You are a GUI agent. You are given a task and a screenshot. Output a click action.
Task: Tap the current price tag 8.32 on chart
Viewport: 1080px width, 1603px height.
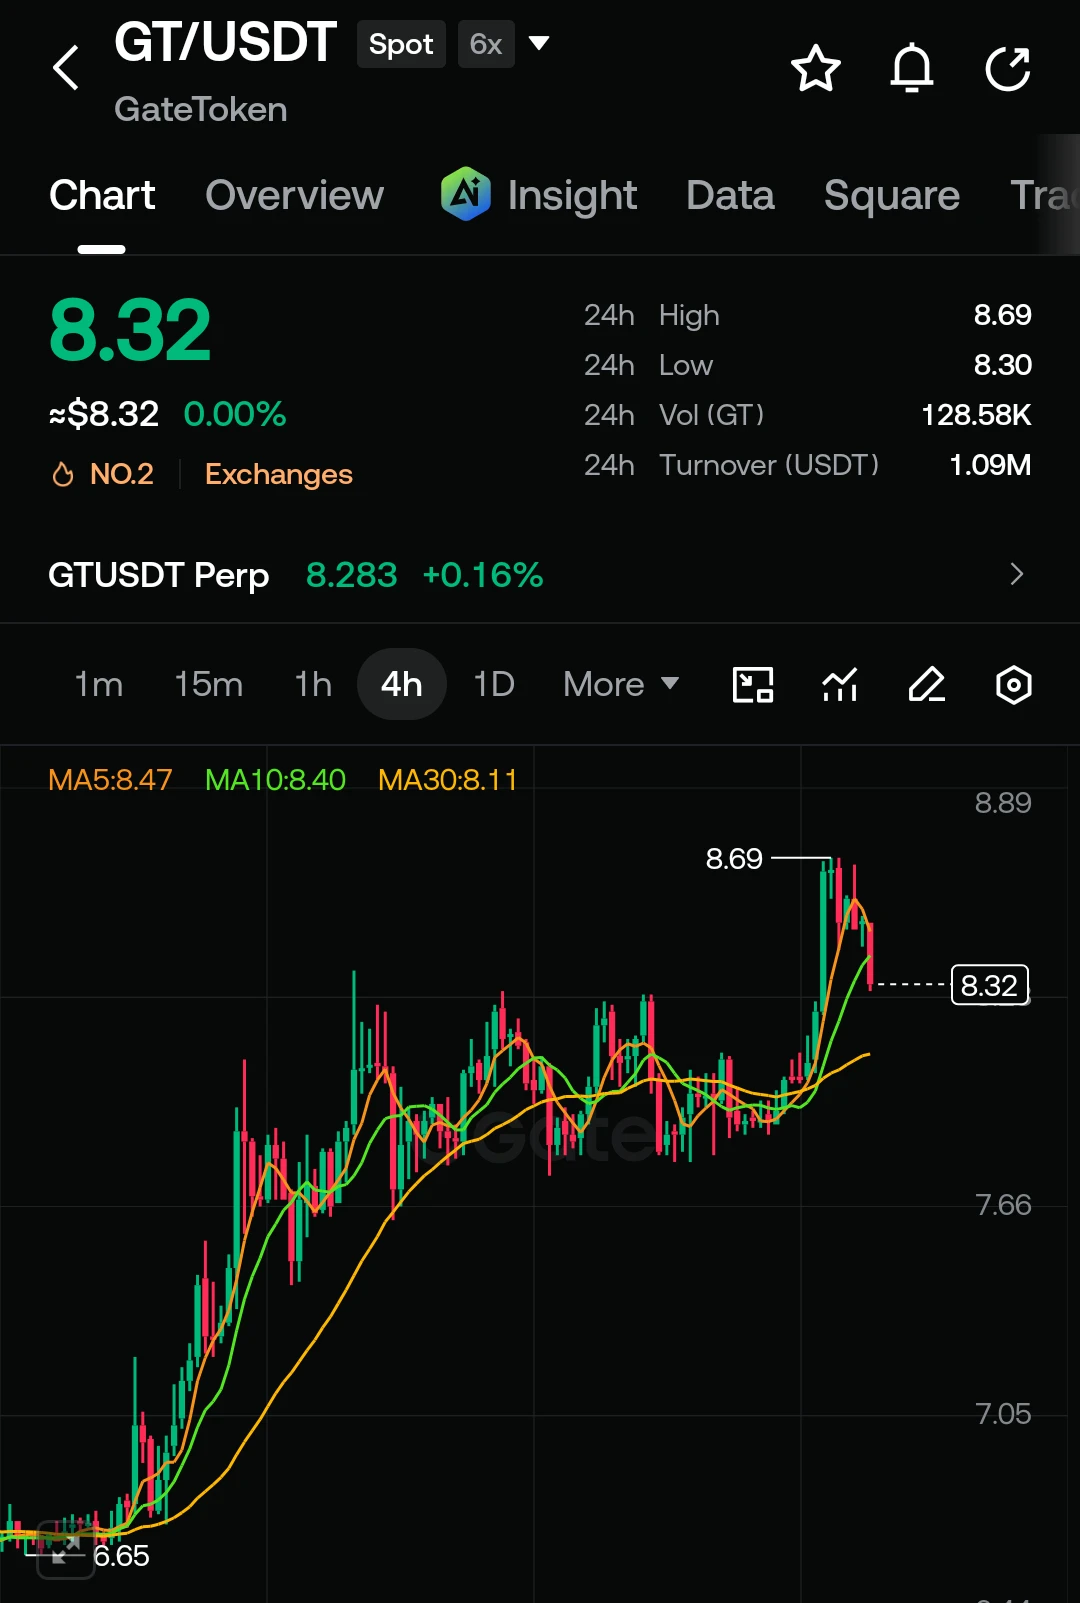(x=990, y=985)
